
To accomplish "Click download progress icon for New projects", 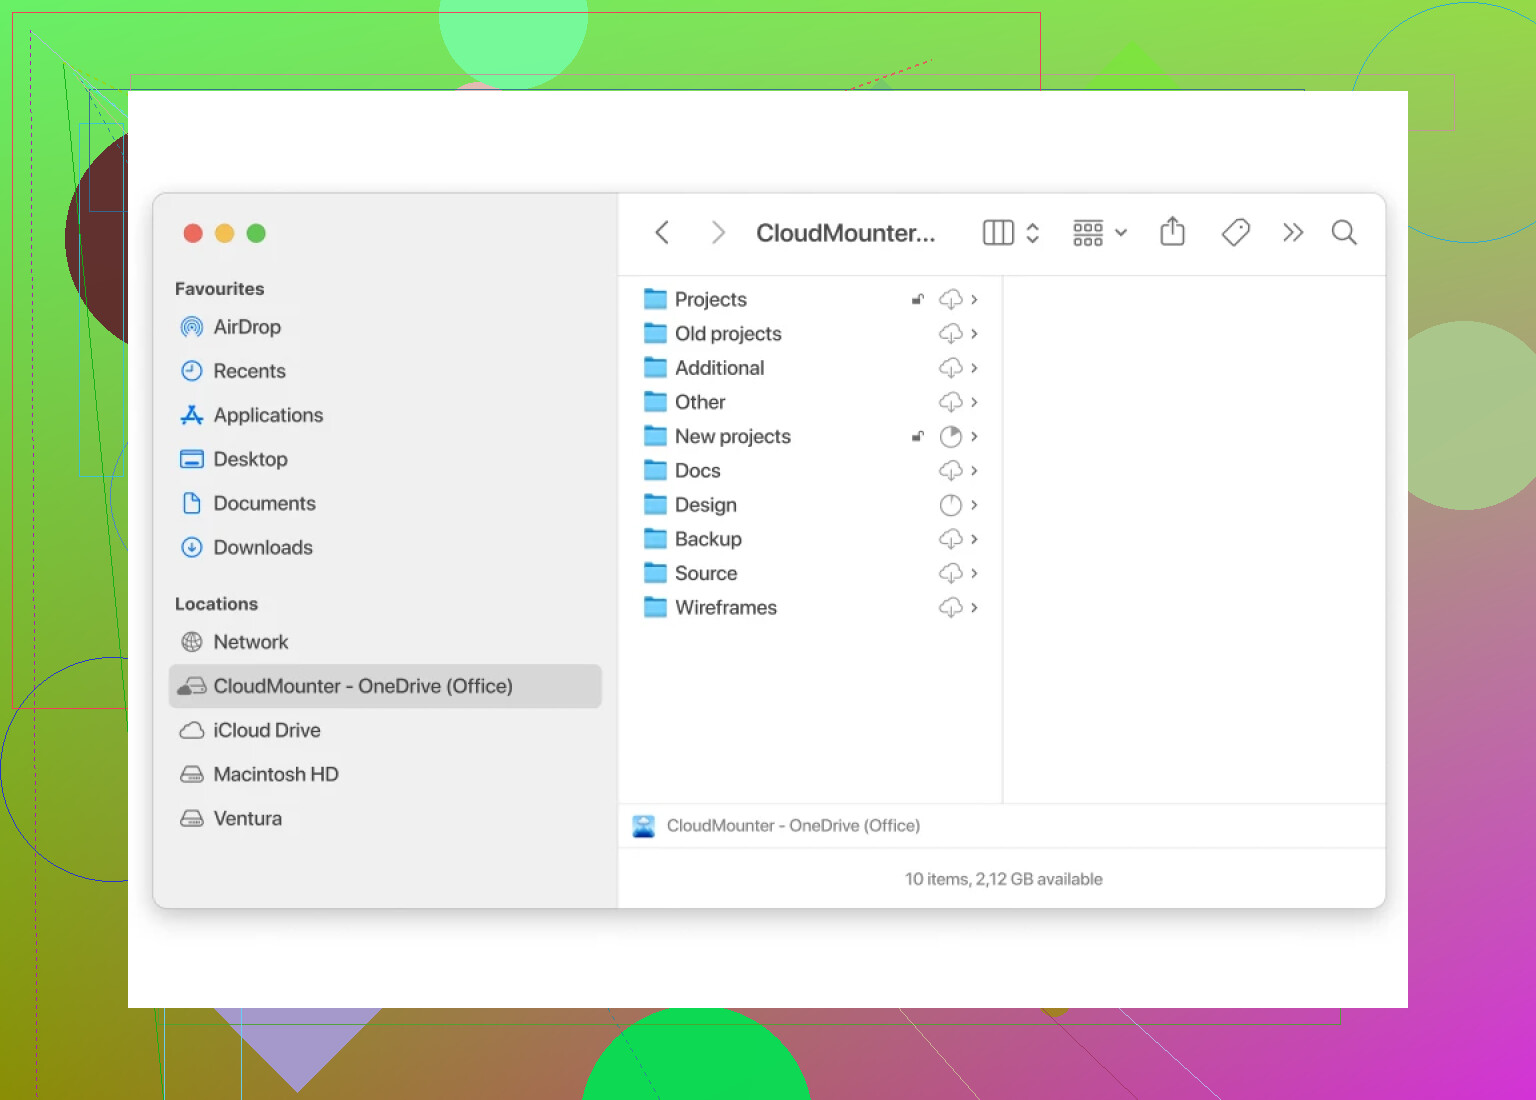I will tap(951, 436).
